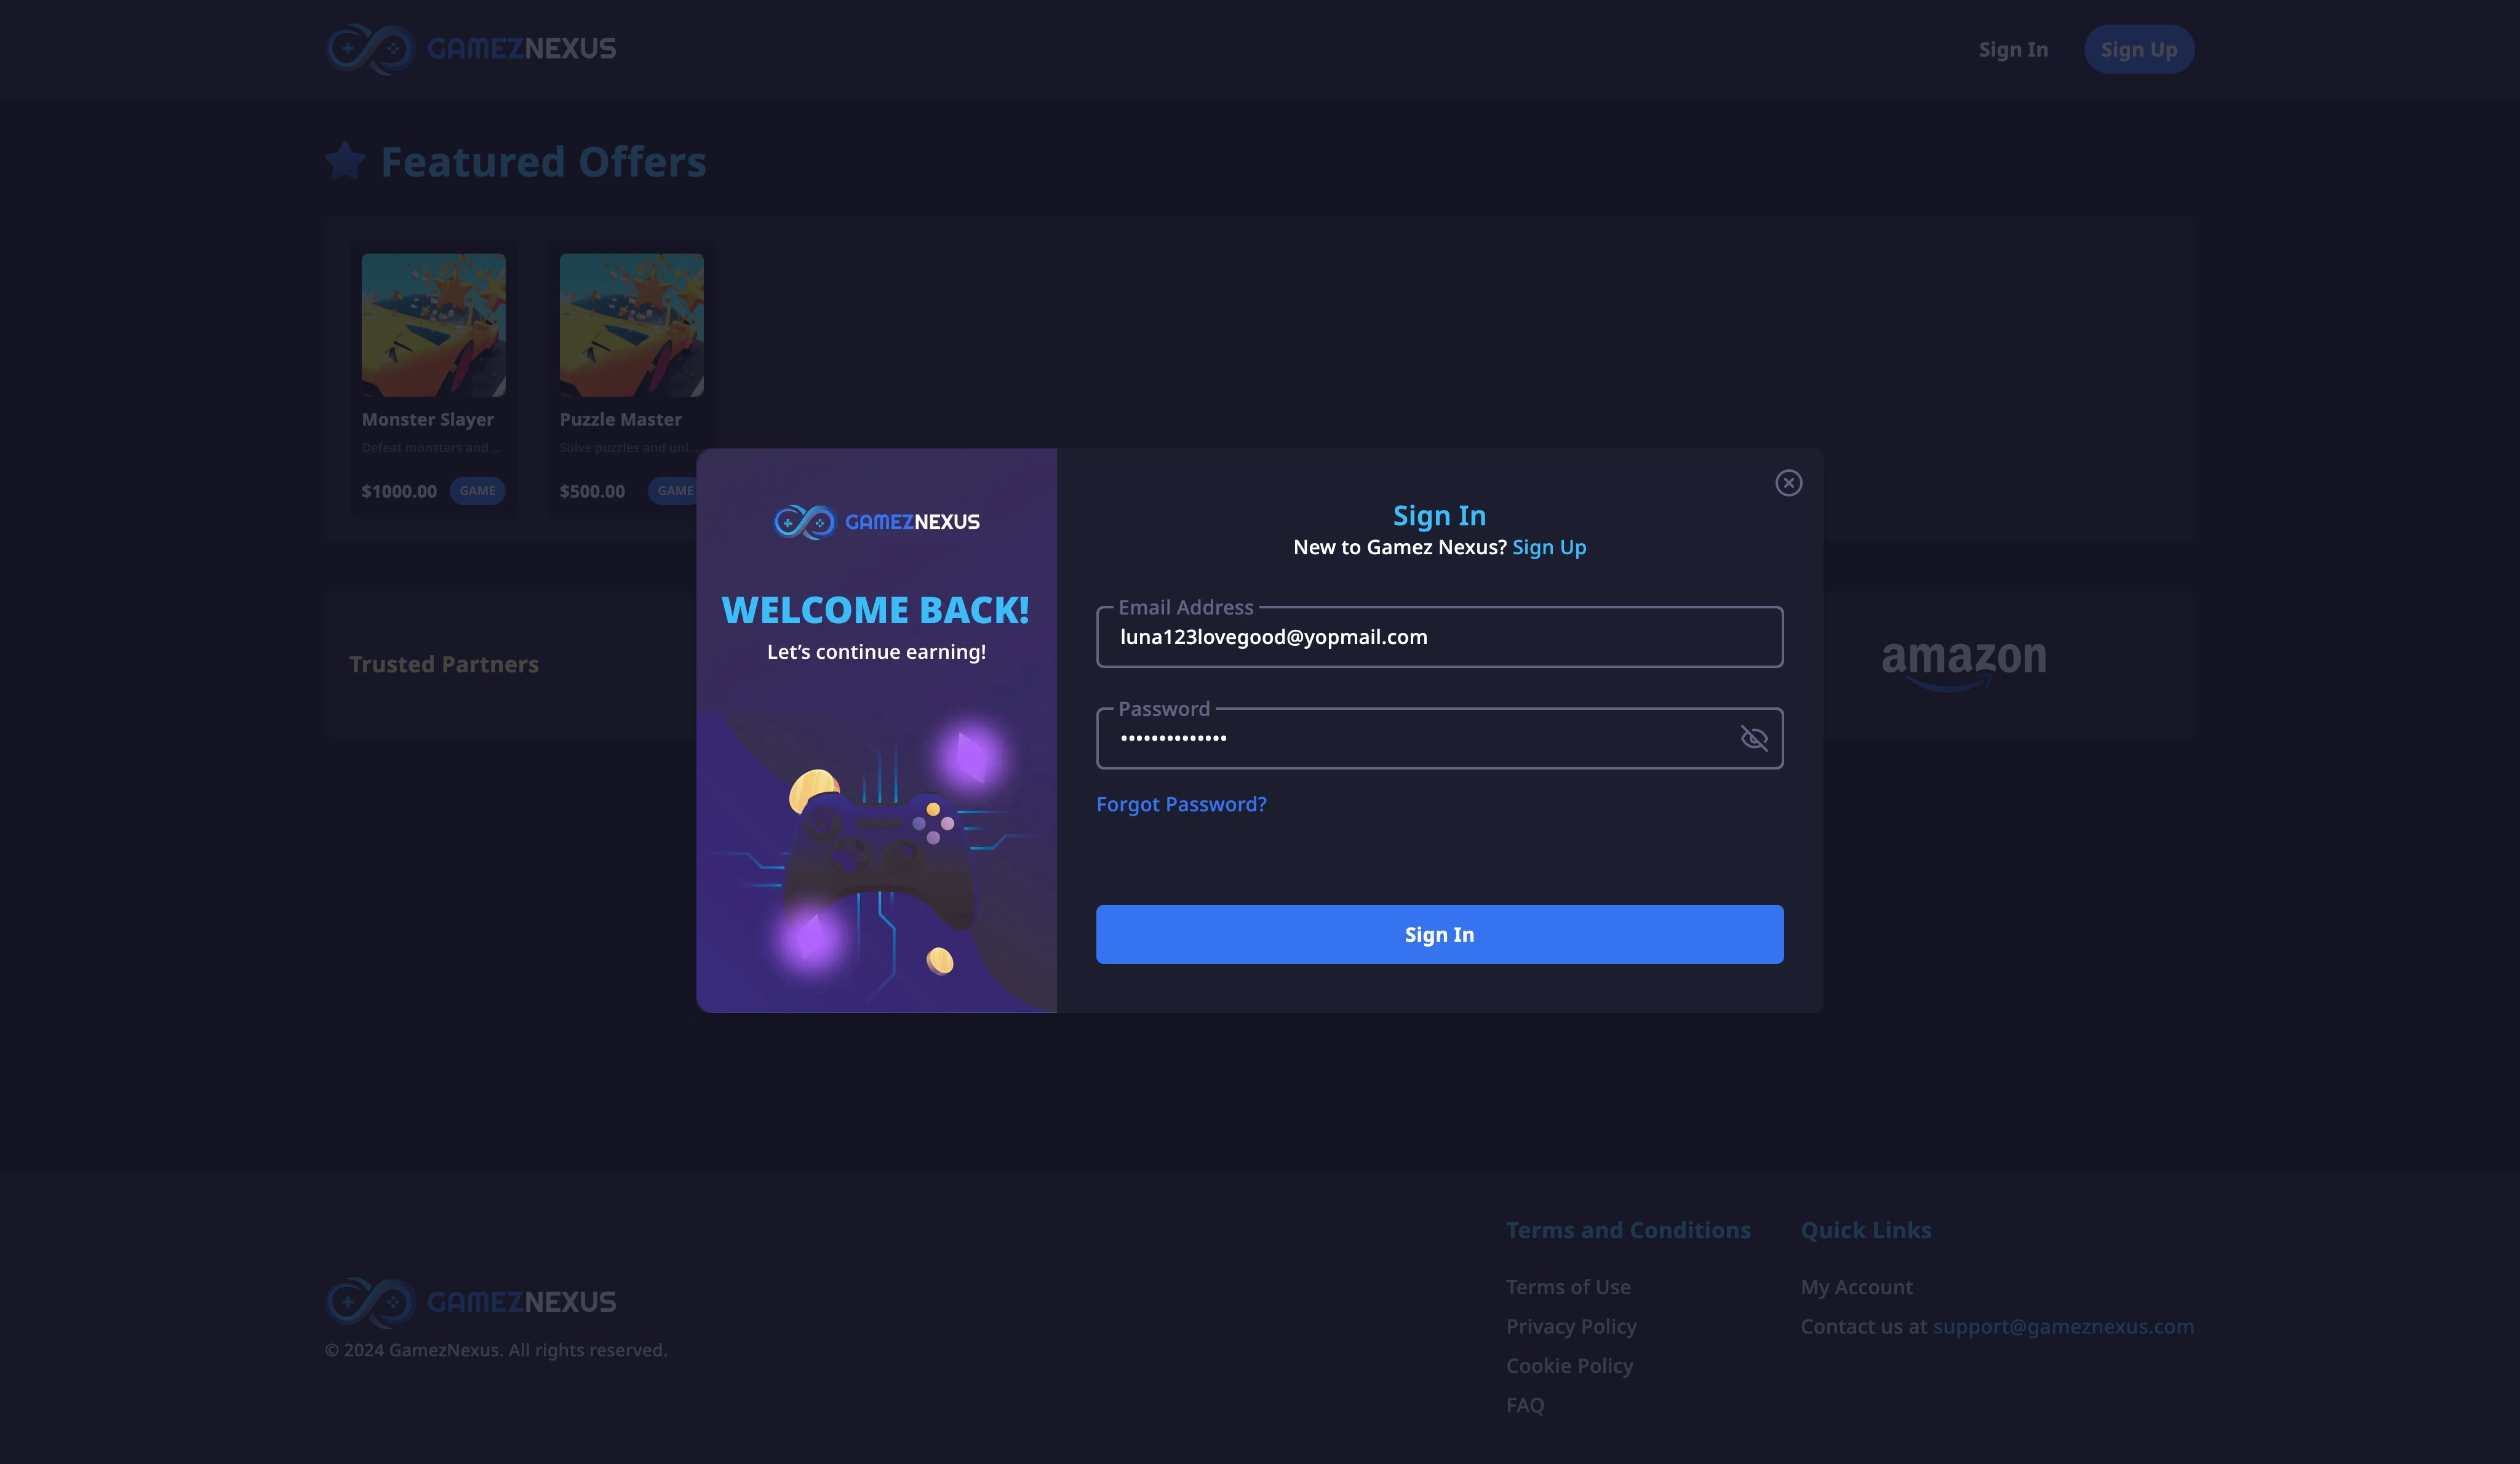Open the Monster Slayer thumbnail
This screenshot has height=1464, width=2520.
433,324
